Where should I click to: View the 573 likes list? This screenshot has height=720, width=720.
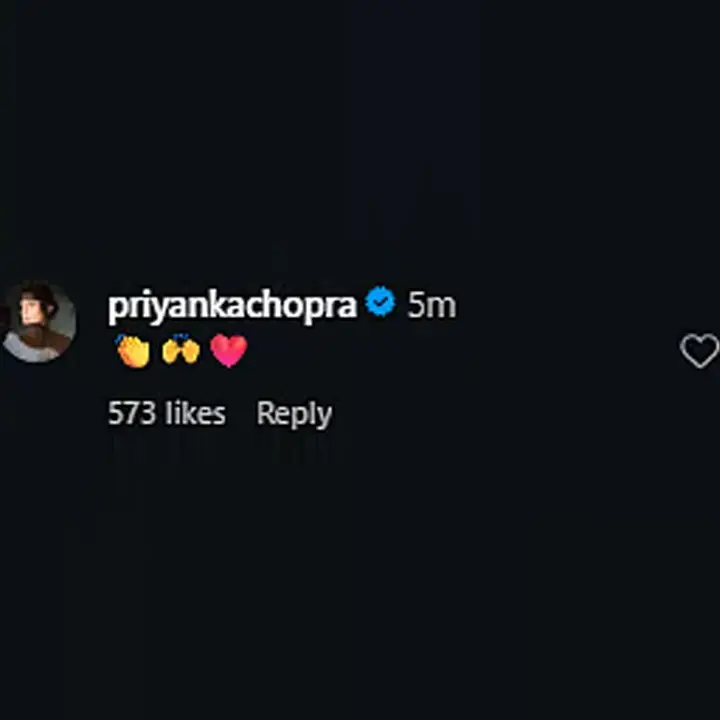click(x=167, y=413)
